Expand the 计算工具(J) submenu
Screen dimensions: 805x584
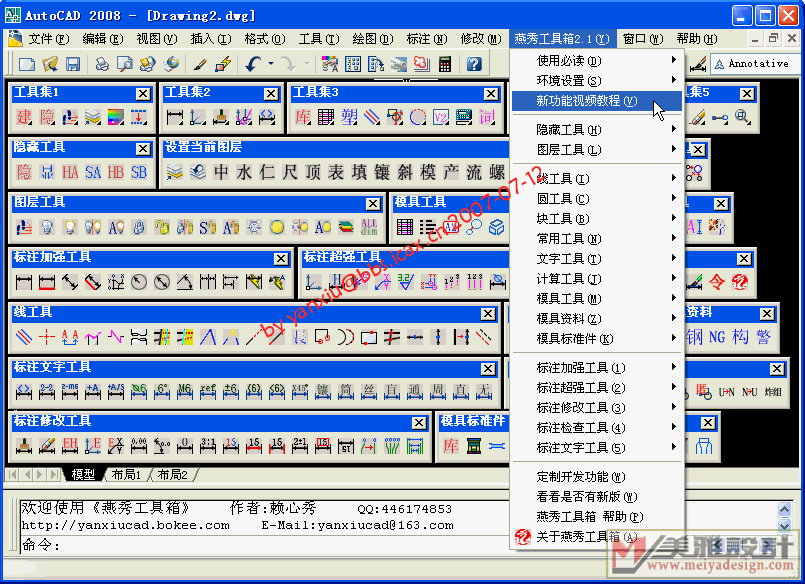[598, 279]
